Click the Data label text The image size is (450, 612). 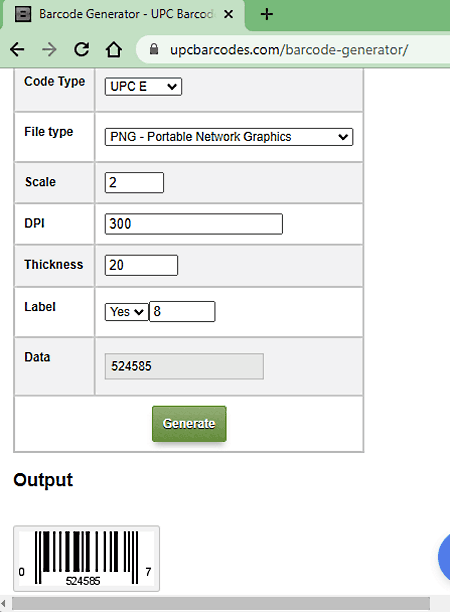tap(37, 357)
